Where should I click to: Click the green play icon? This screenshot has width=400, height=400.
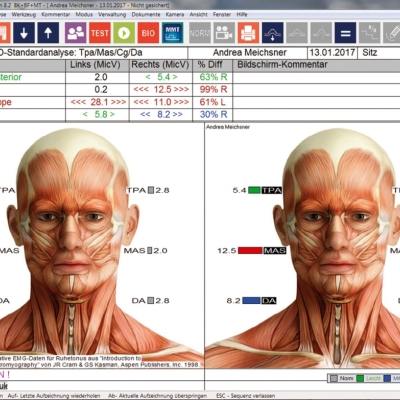pyautogui.click(x=124, y=33)
